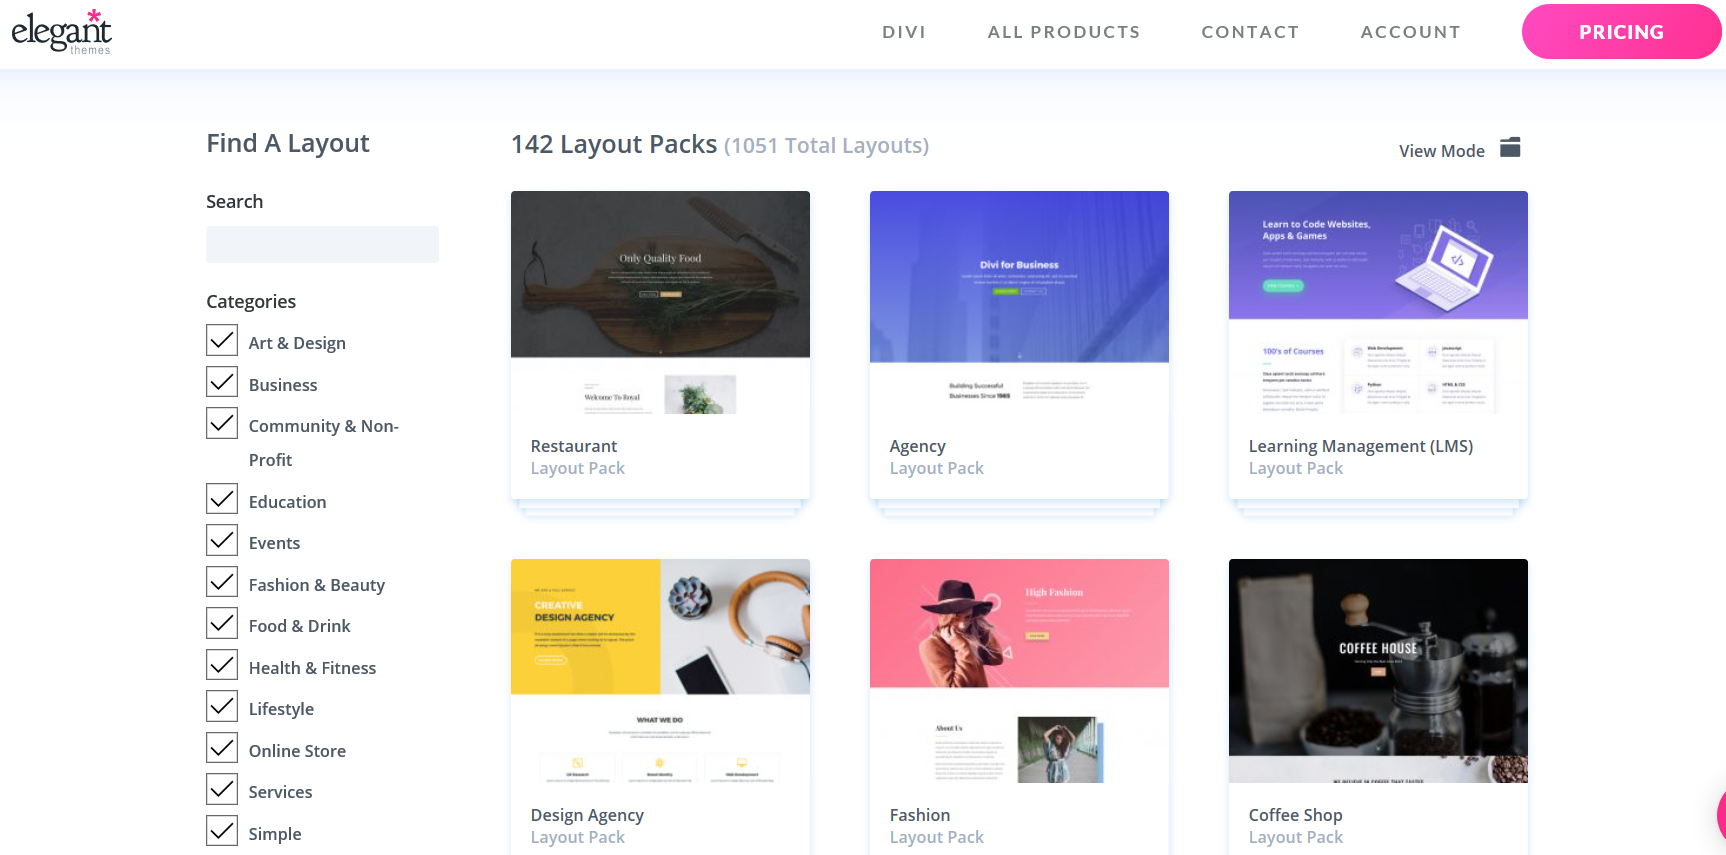Uncheck the Online Store checkbox
This screenshot has height=855, width=1726.
[x=222, y=748]
